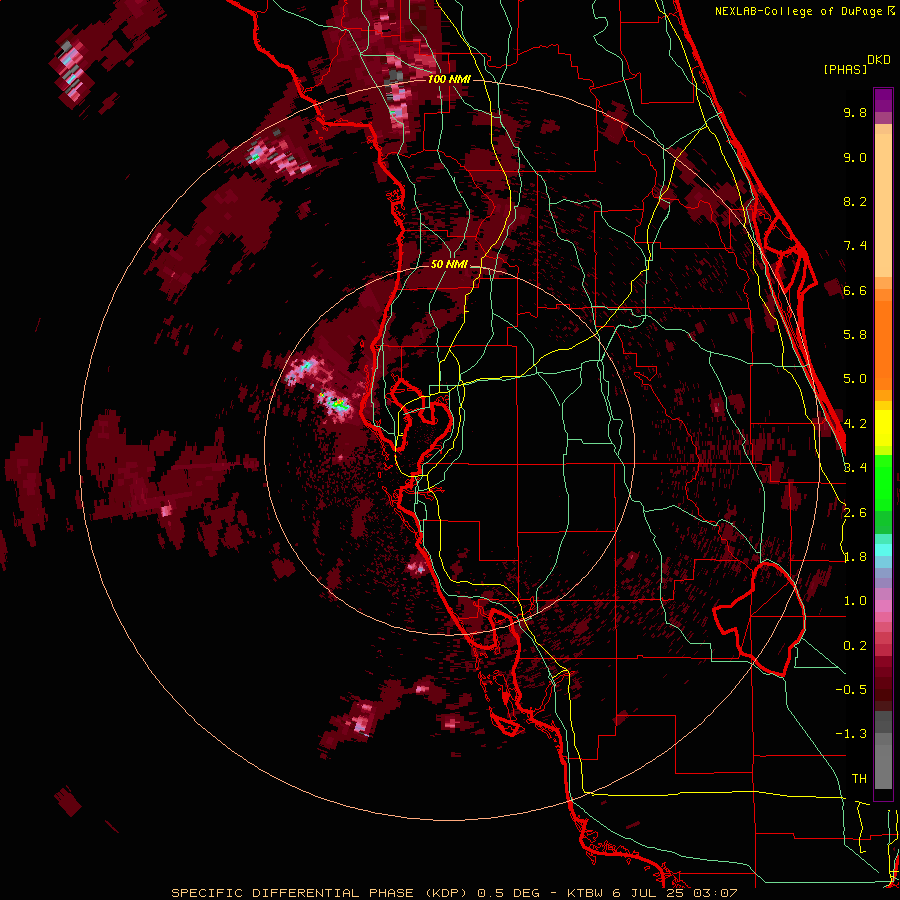Click the 0.2 legend value
900x900 pixels.
855,646
